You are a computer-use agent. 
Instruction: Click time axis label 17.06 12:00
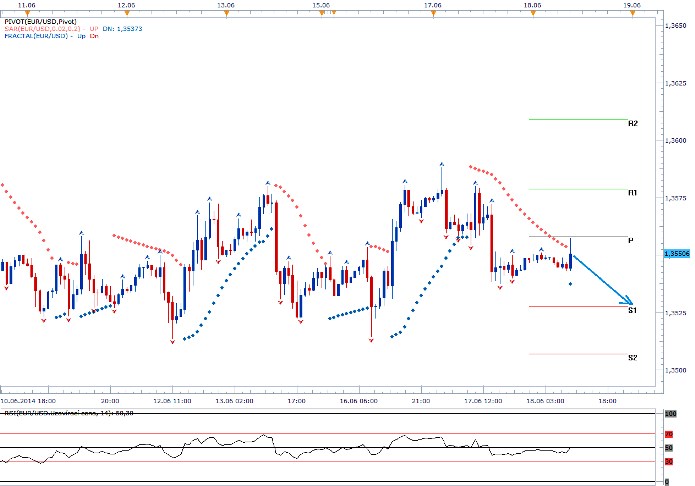(484, 401)
